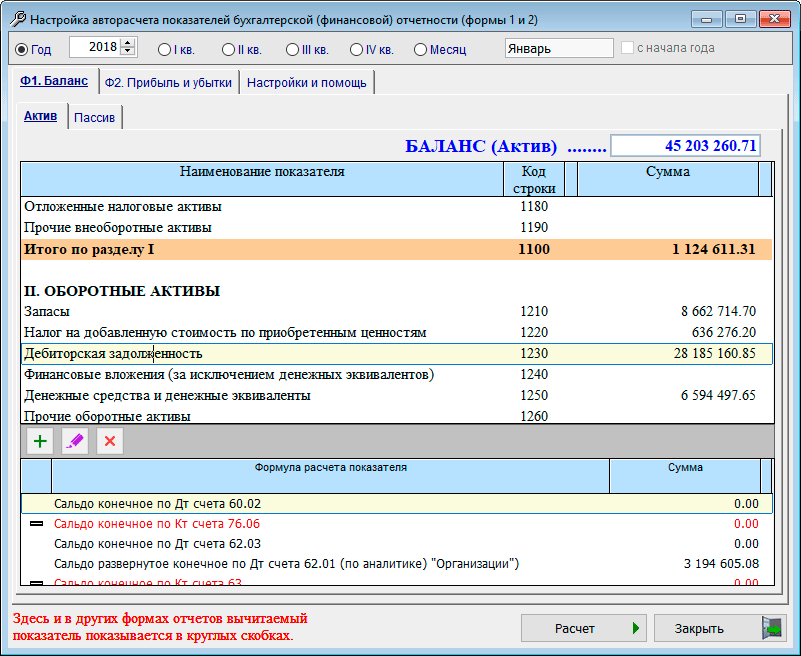Click the total 1 124 611.31
The height and width of the screenshot is (656, 801).
click(x=714, y=249)
